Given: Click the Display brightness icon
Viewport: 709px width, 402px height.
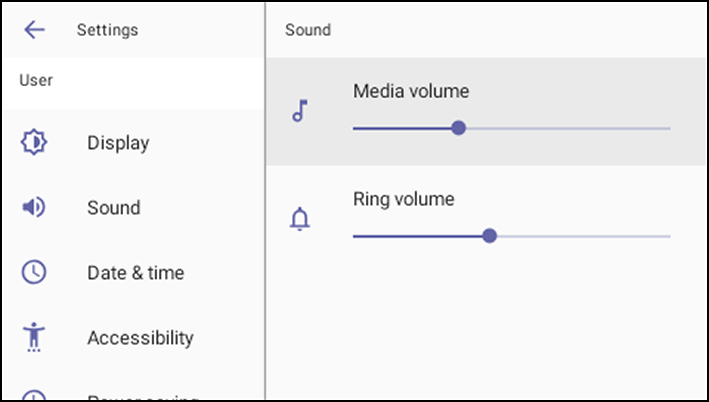Looking at the screenshot, I should pos(34,142).
